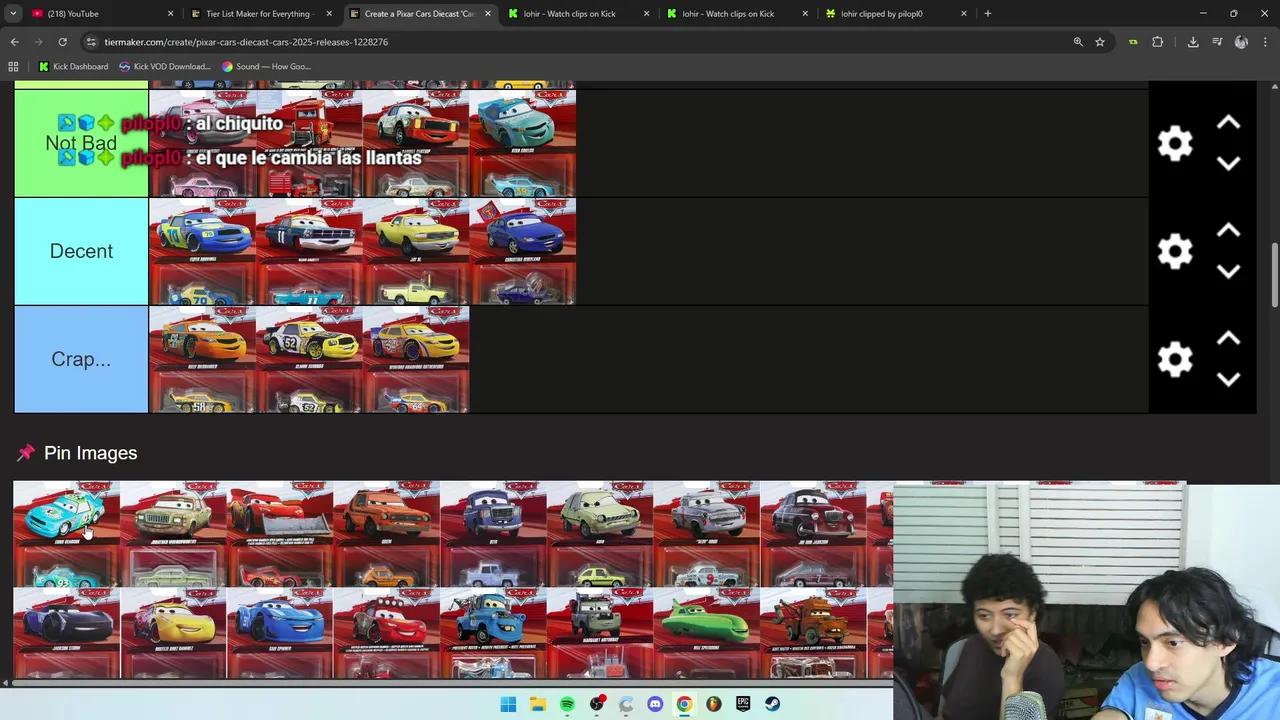Bookmark this page with the star
Screen dimensions: 1280x720
pos(1100,42)
